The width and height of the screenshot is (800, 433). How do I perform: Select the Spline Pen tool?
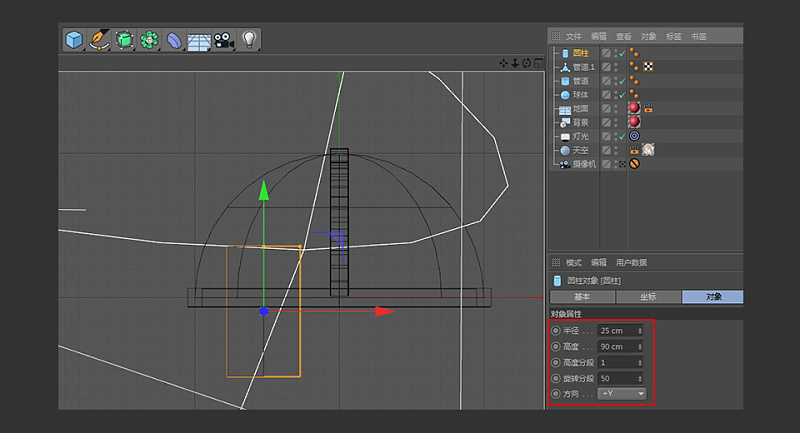tap(99, 40)
